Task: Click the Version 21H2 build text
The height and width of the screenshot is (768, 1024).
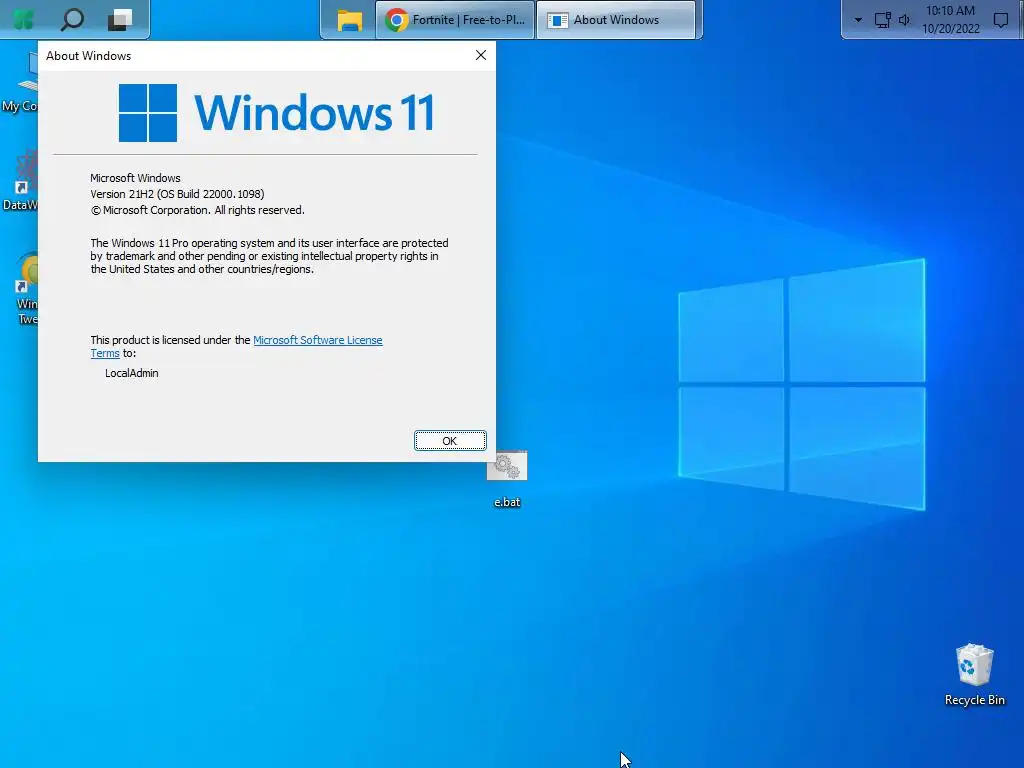Action: click(x=177, y=194)
